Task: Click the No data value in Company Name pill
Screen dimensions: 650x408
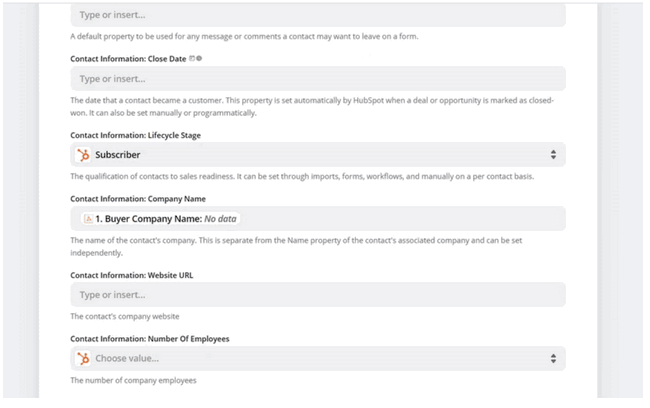Action: click(x=221, y=218)
